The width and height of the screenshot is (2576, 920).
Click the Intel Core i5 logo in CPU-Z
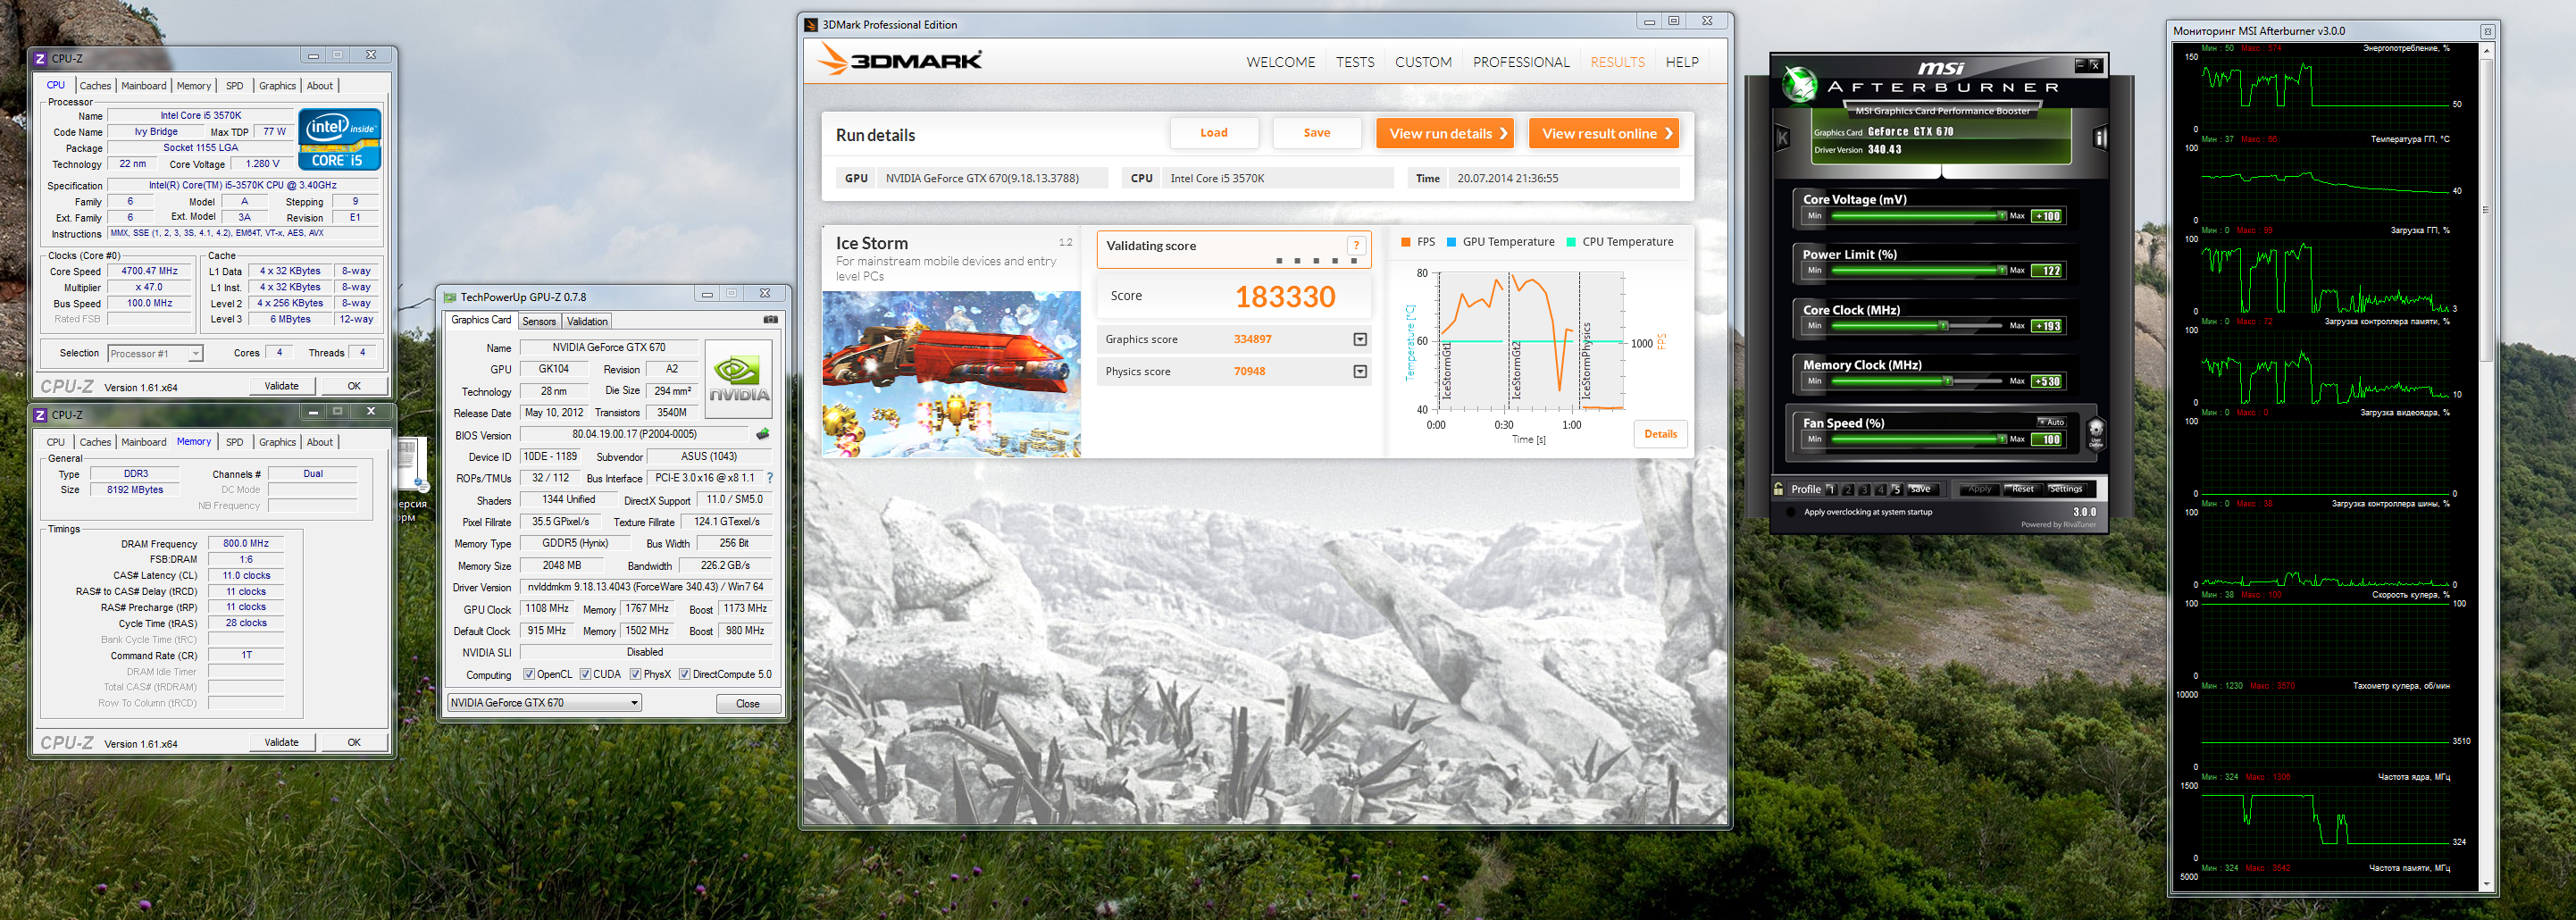[340, 139]
